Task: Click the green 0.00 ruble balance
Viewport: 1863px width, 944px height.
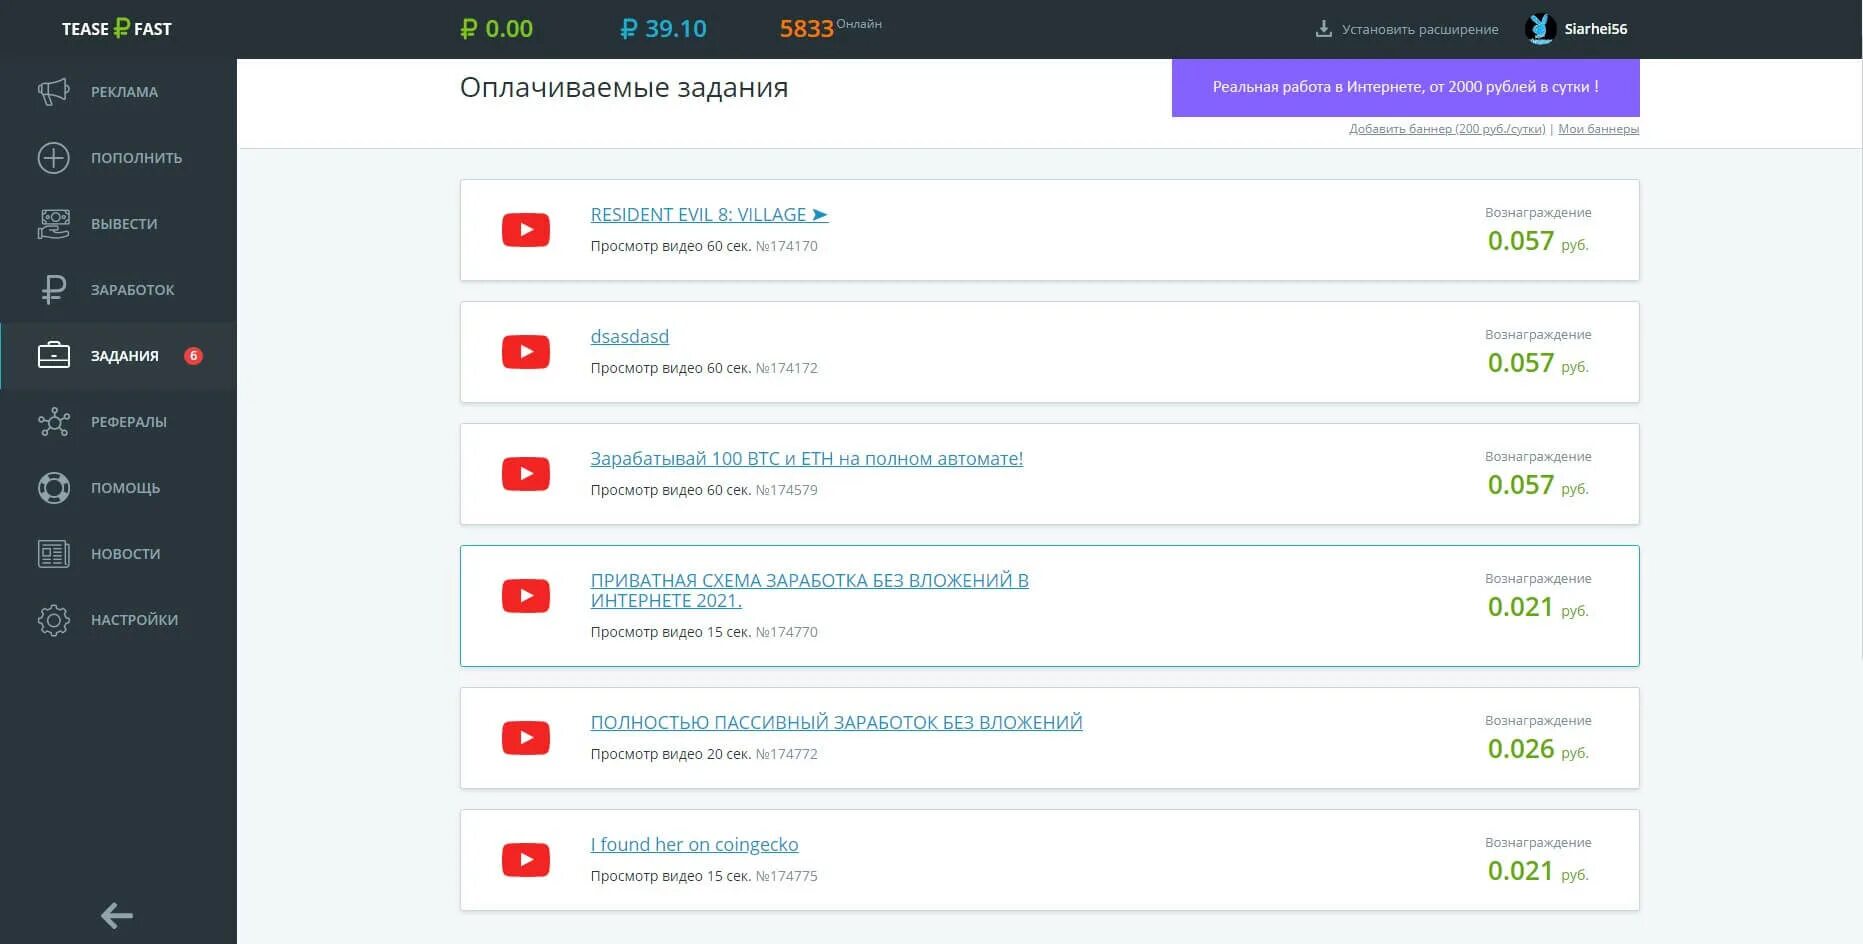Action: pyautogui.click(x=496, y=29)
